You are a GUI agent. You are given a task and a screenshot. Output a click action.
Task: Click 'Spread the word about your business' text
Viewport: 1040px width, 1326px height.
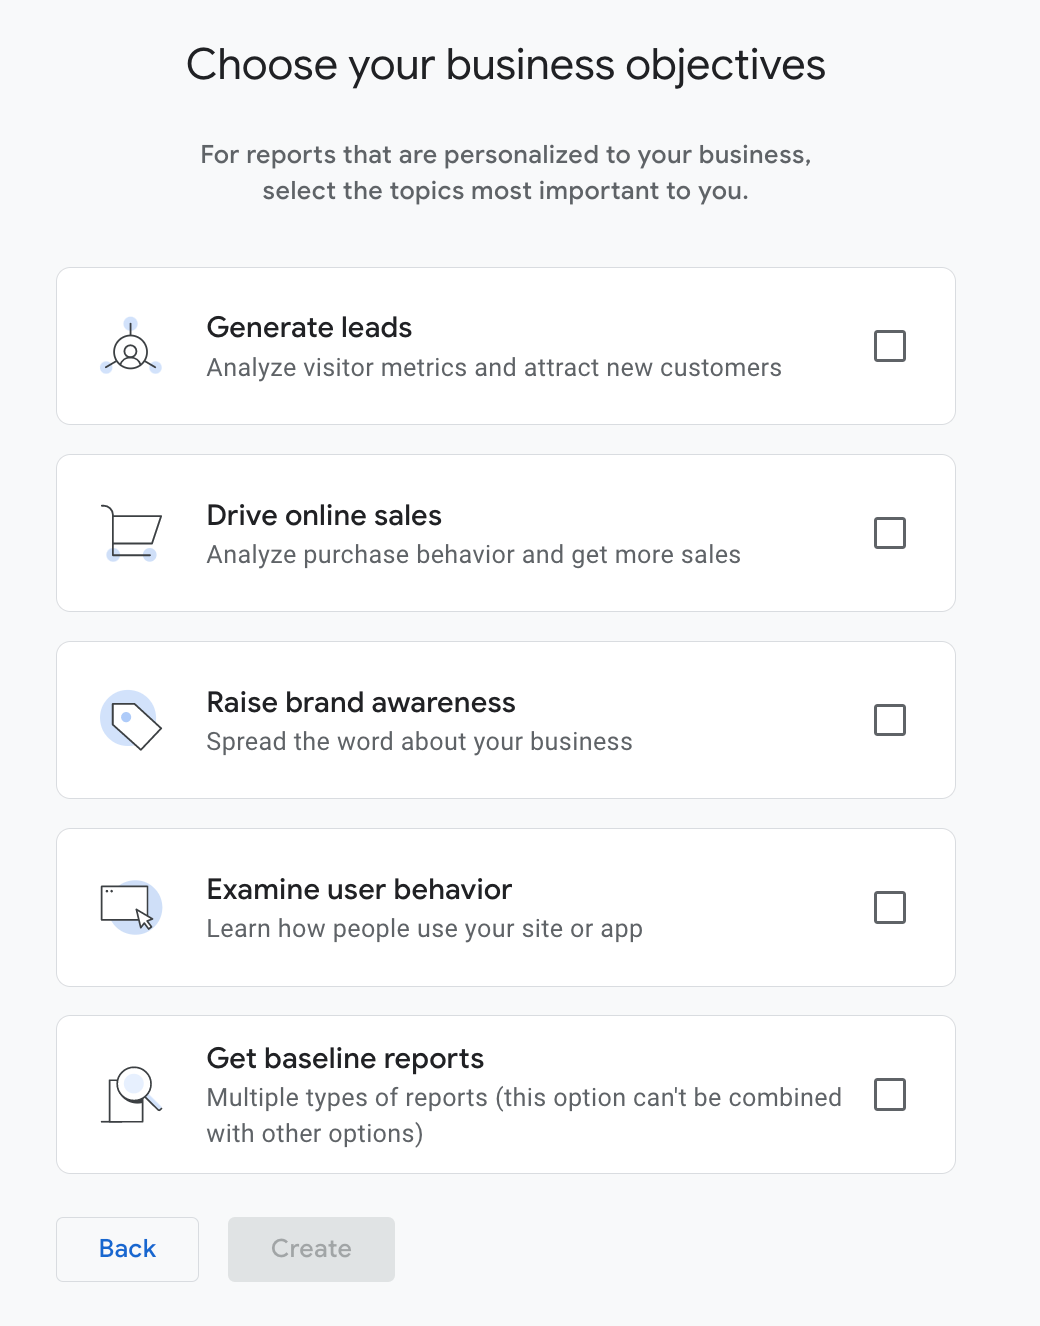[x=419, y=742]
